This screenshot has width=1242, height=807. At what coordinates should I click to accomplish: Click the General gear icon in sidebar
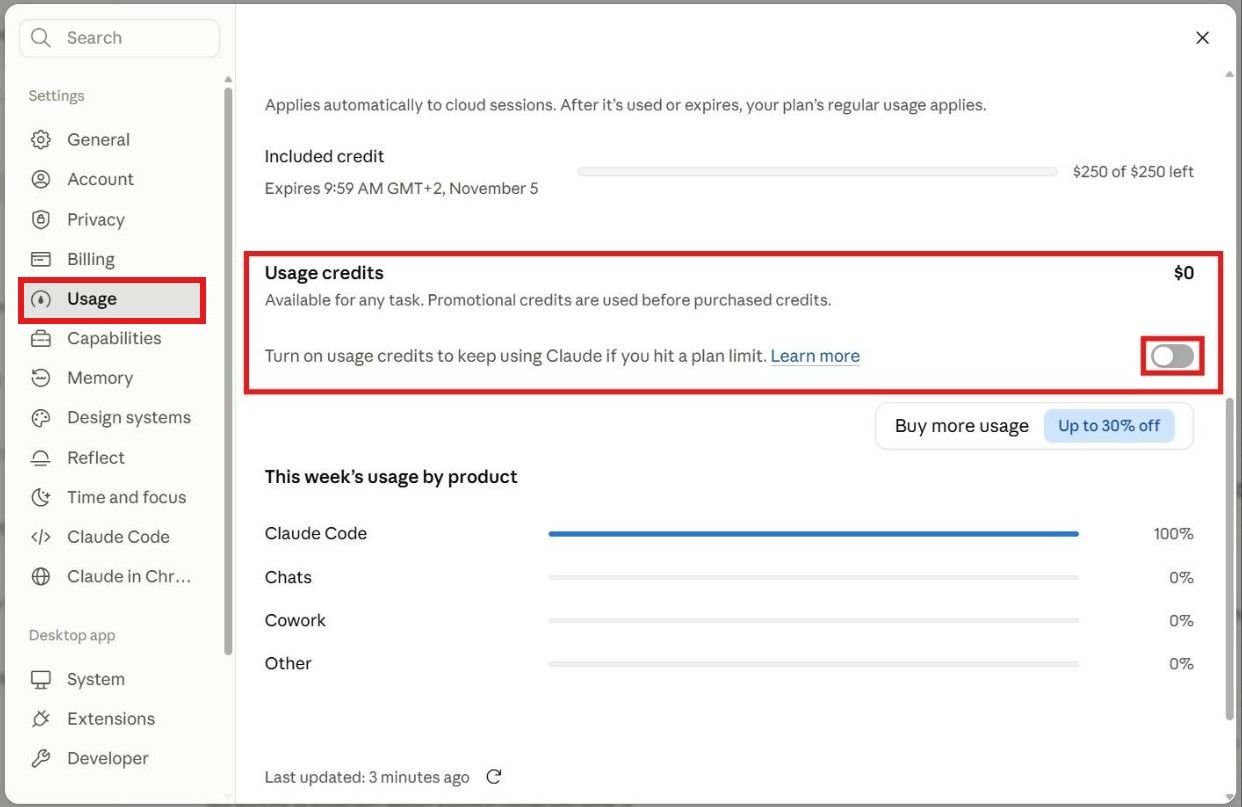pos(41,140)
